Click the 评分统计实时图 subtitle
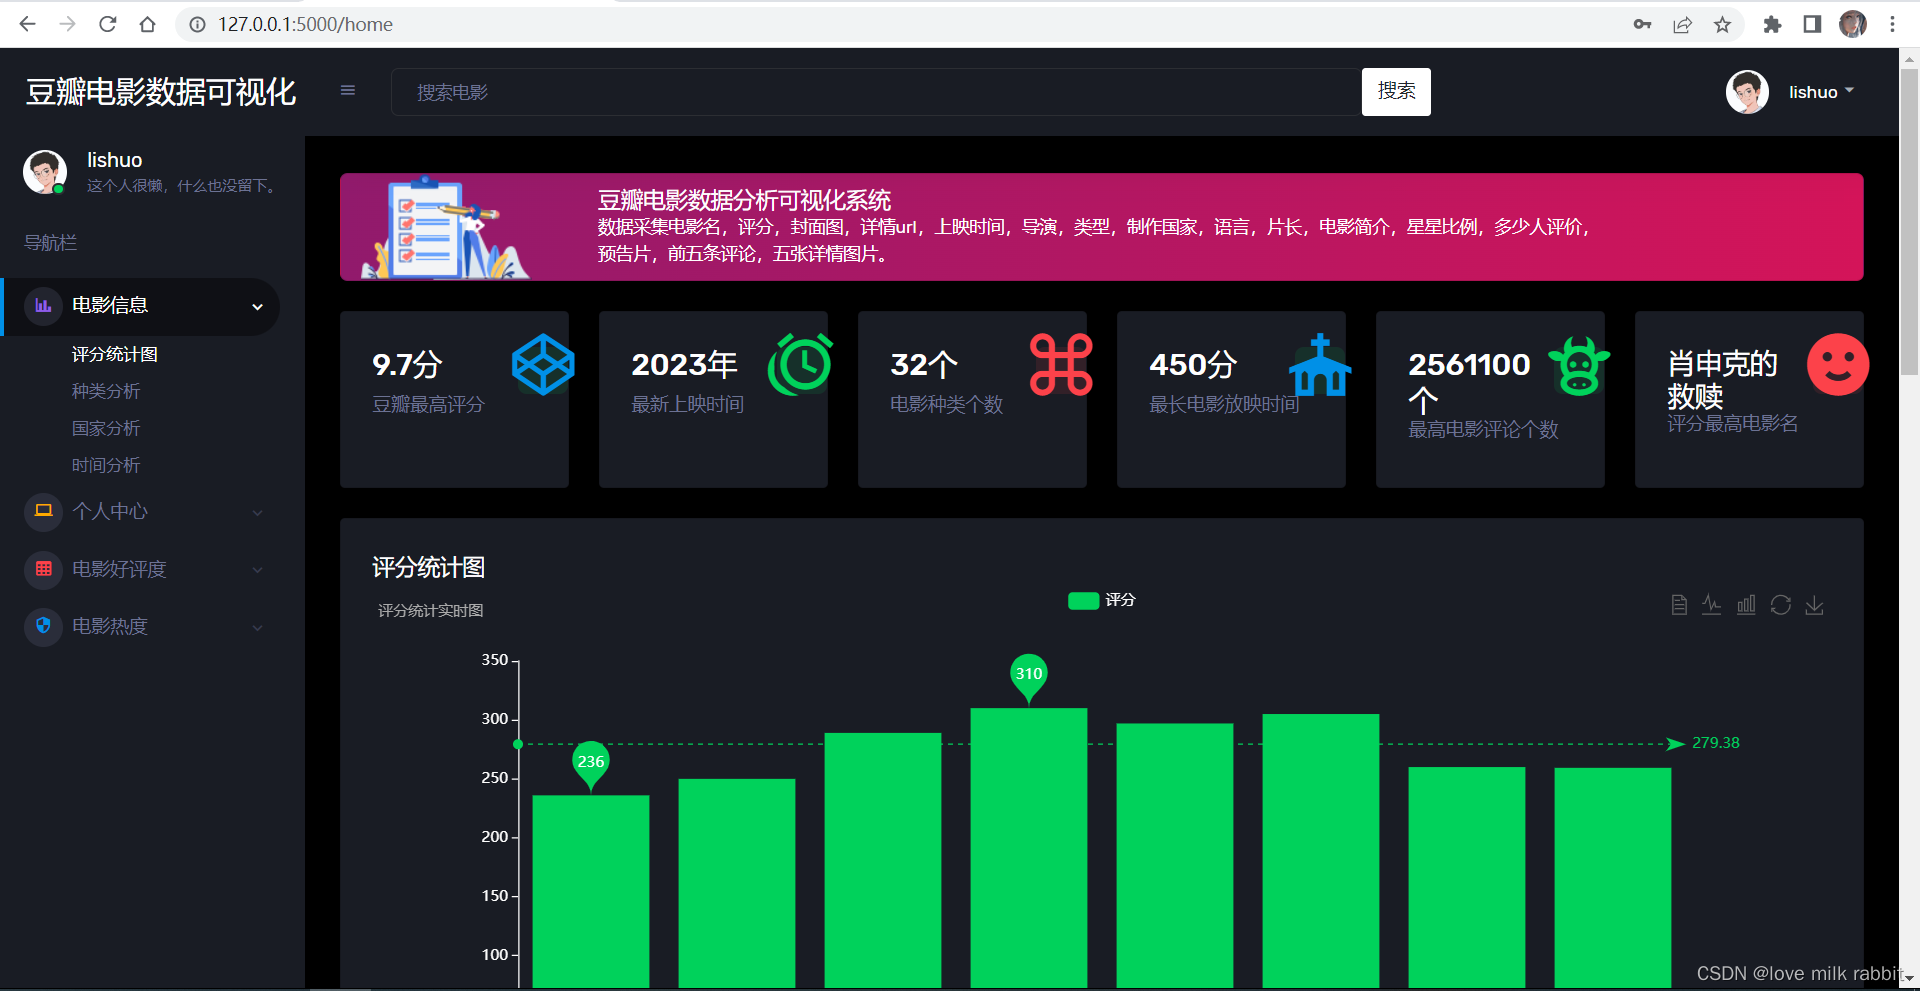 coord(430,610)
